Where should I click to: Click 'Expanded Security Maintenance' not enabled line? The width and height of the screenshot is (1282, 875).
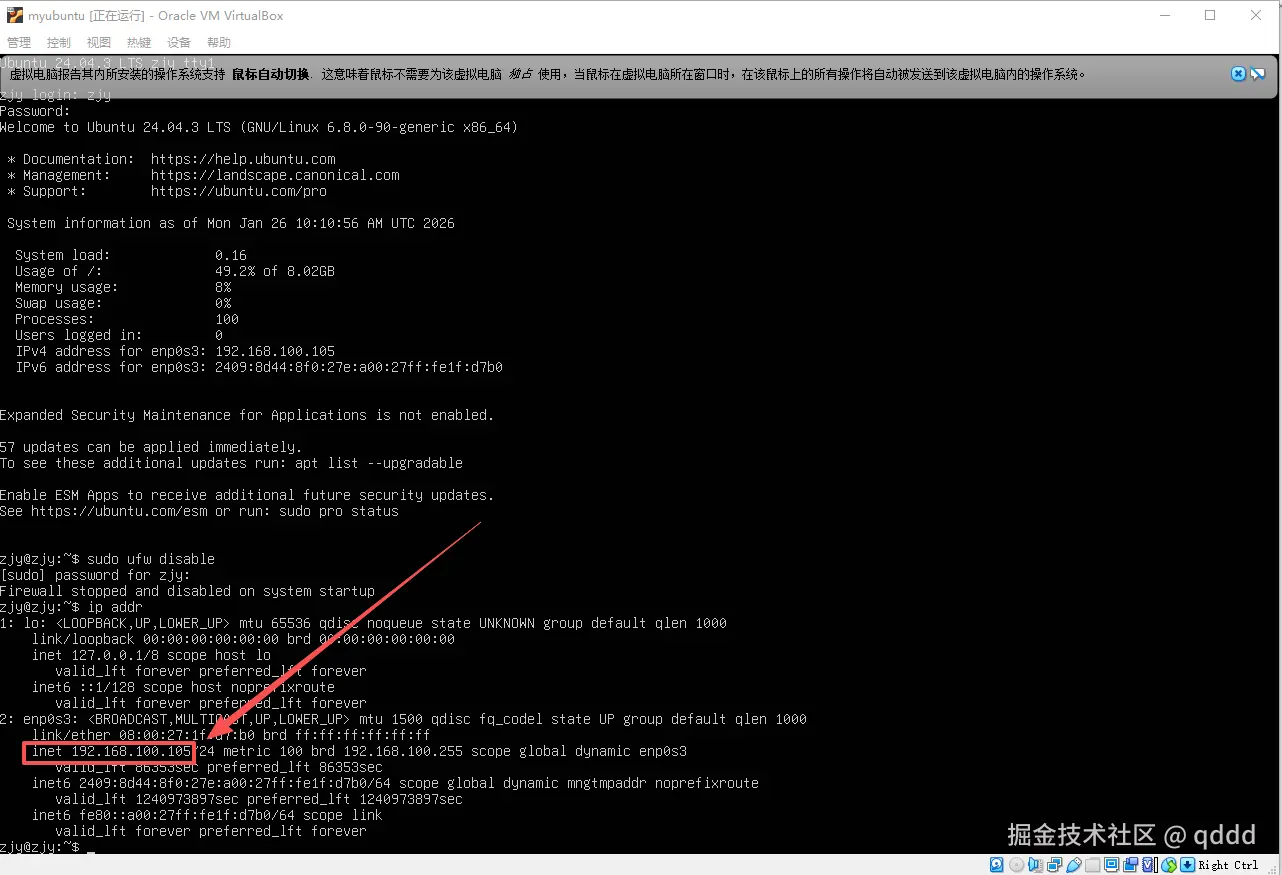(x=247, y=415)
